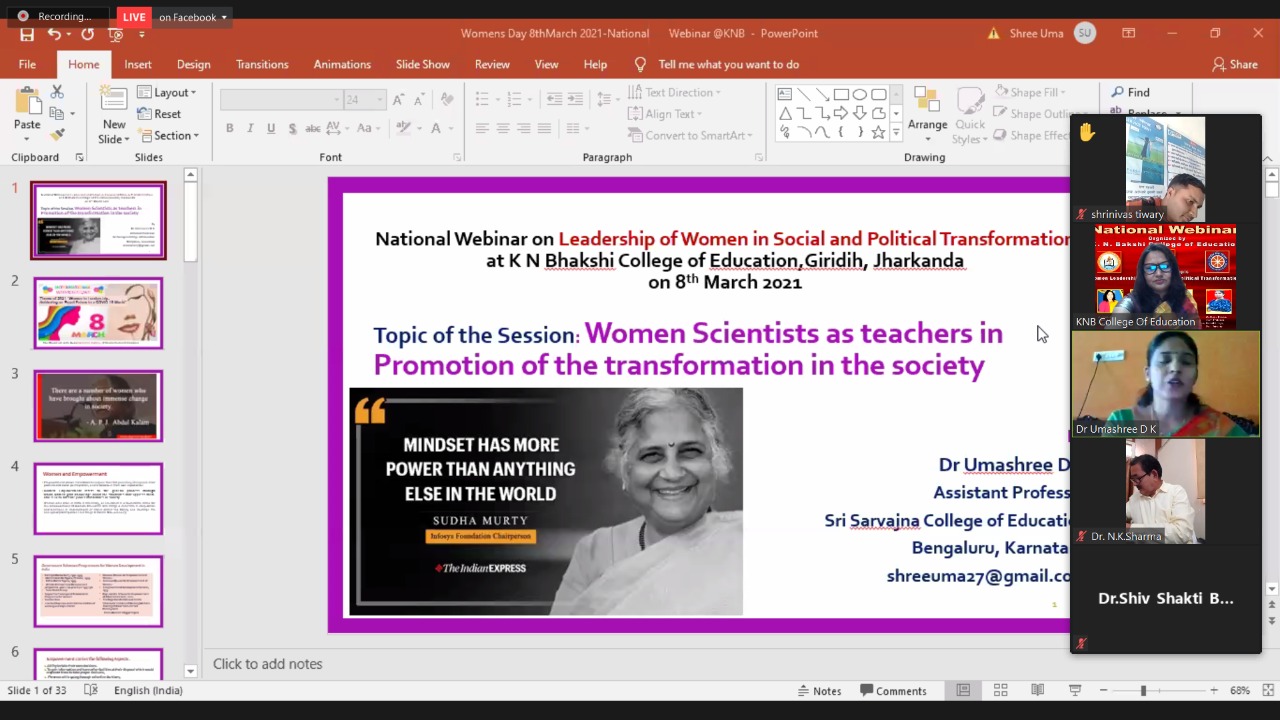Screen dimensions: 1280x720
Task: Apply numbered list formatting
Action: [516, 100]
